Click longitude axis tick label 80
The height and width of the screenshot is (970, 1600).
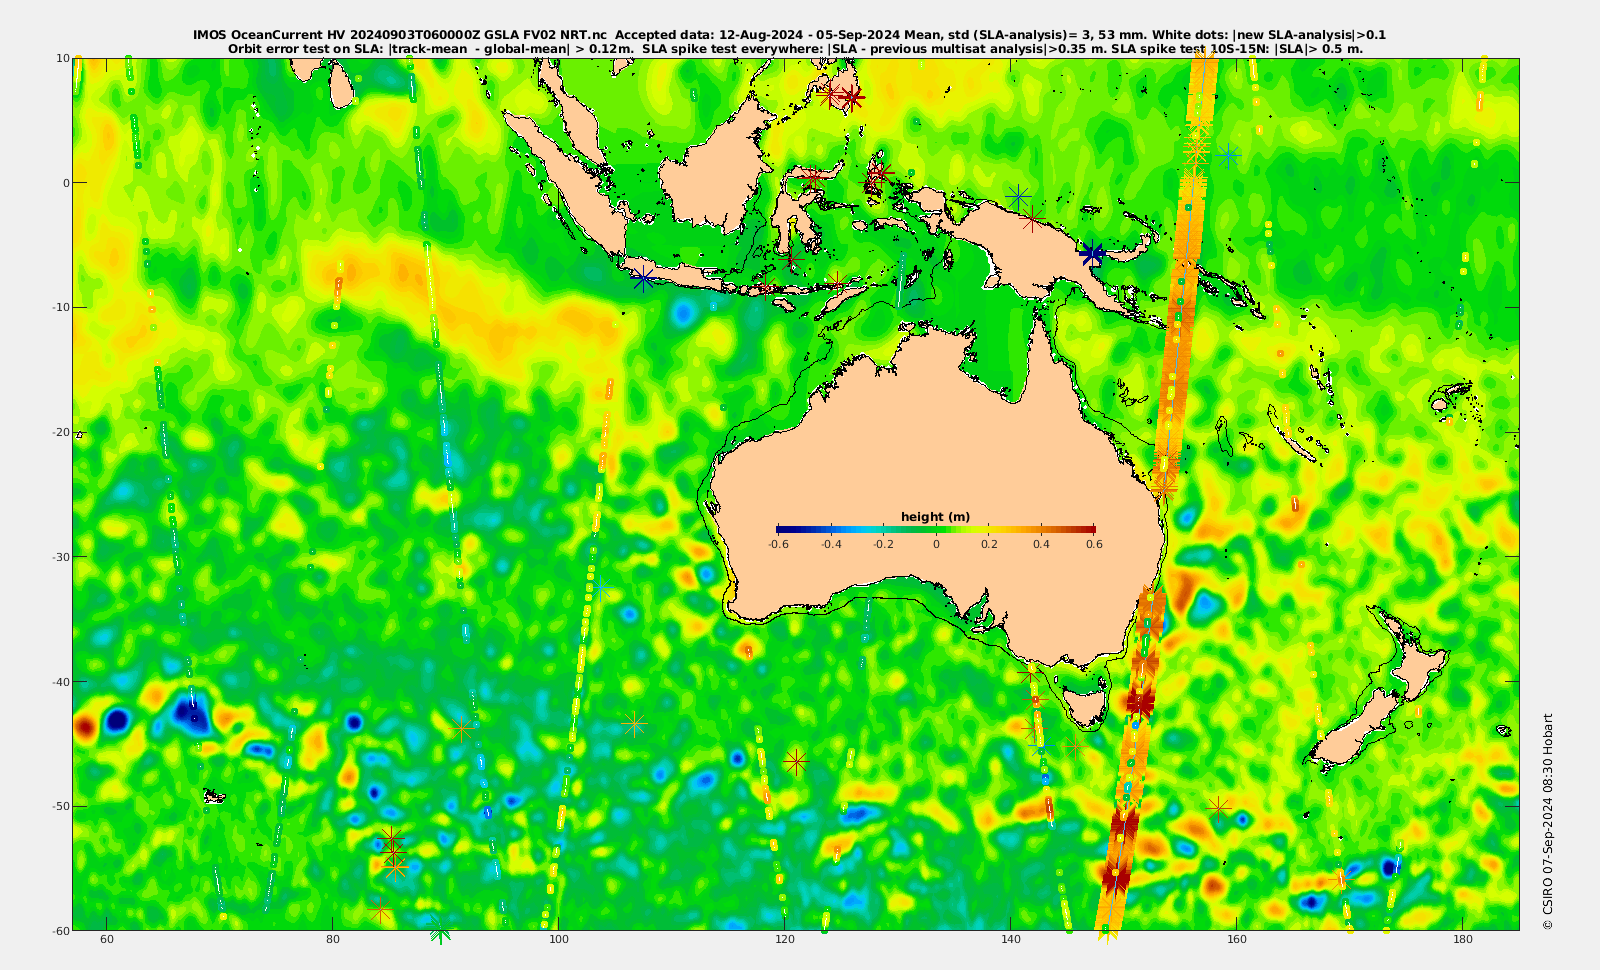(x=333, y=939)
